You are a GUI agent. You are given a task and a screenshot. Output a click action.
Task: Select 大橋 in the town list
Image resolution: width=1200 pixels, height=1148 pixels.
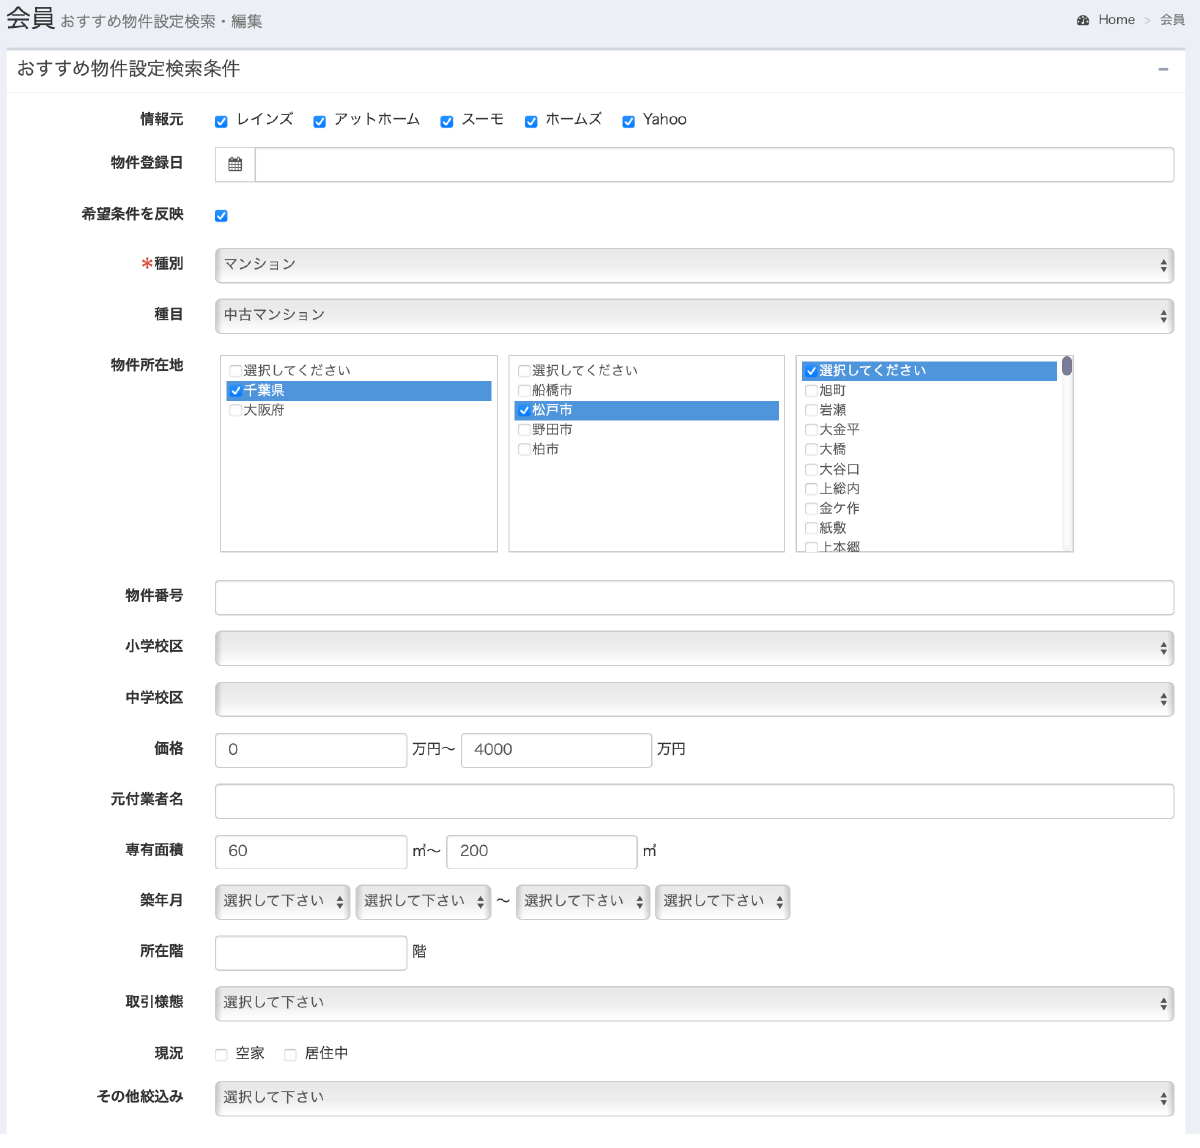(929, 450)
